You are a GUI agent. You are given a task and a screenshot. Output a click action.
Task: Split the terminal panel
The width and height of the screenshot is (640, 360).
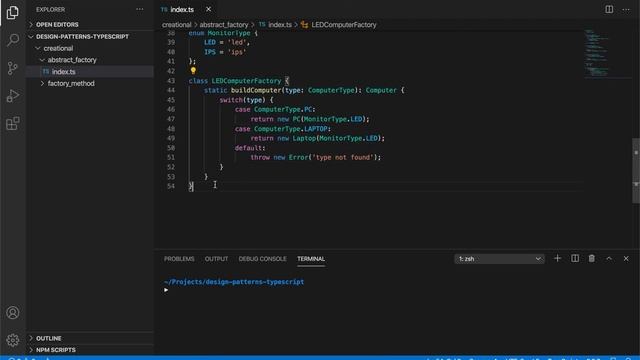coord(575,258)
